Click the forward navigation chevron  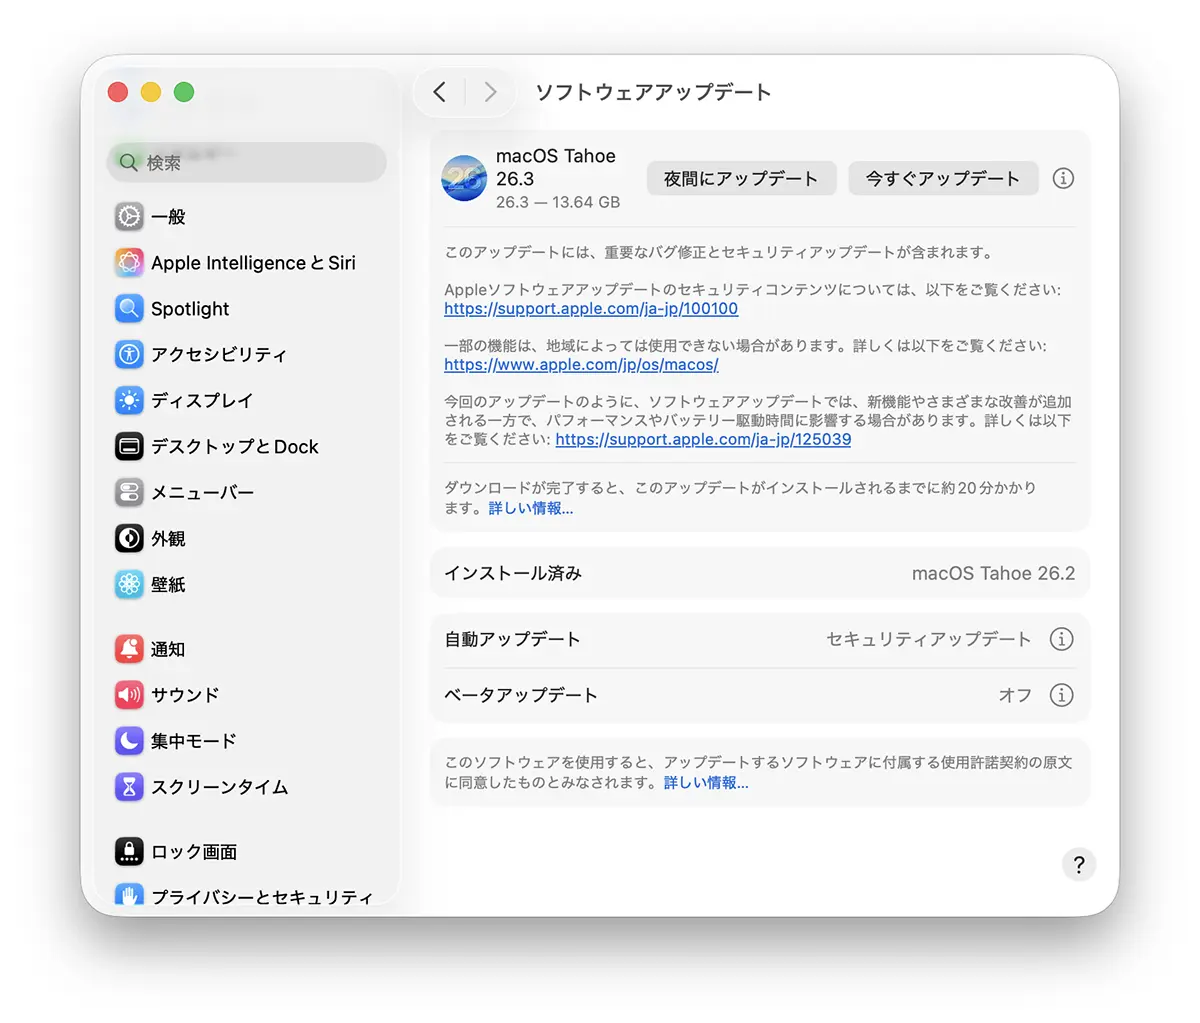[x=489, y=91]
